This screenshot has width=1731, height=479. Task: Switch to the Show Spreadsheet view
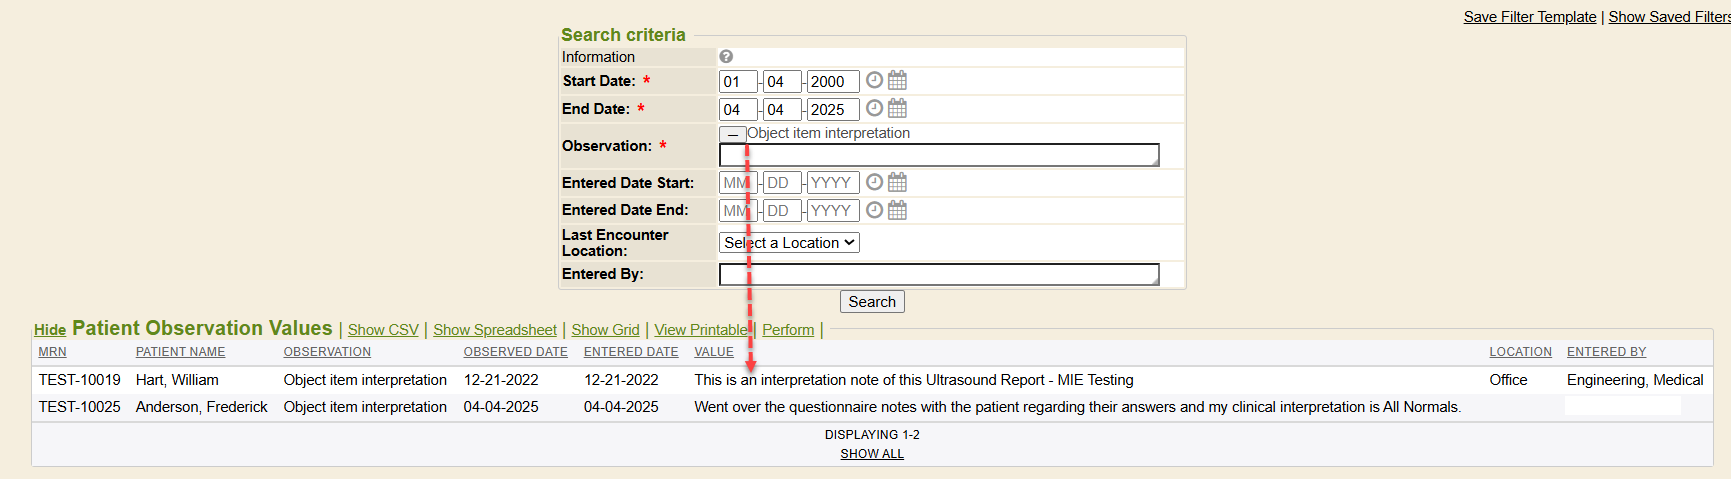495,330
